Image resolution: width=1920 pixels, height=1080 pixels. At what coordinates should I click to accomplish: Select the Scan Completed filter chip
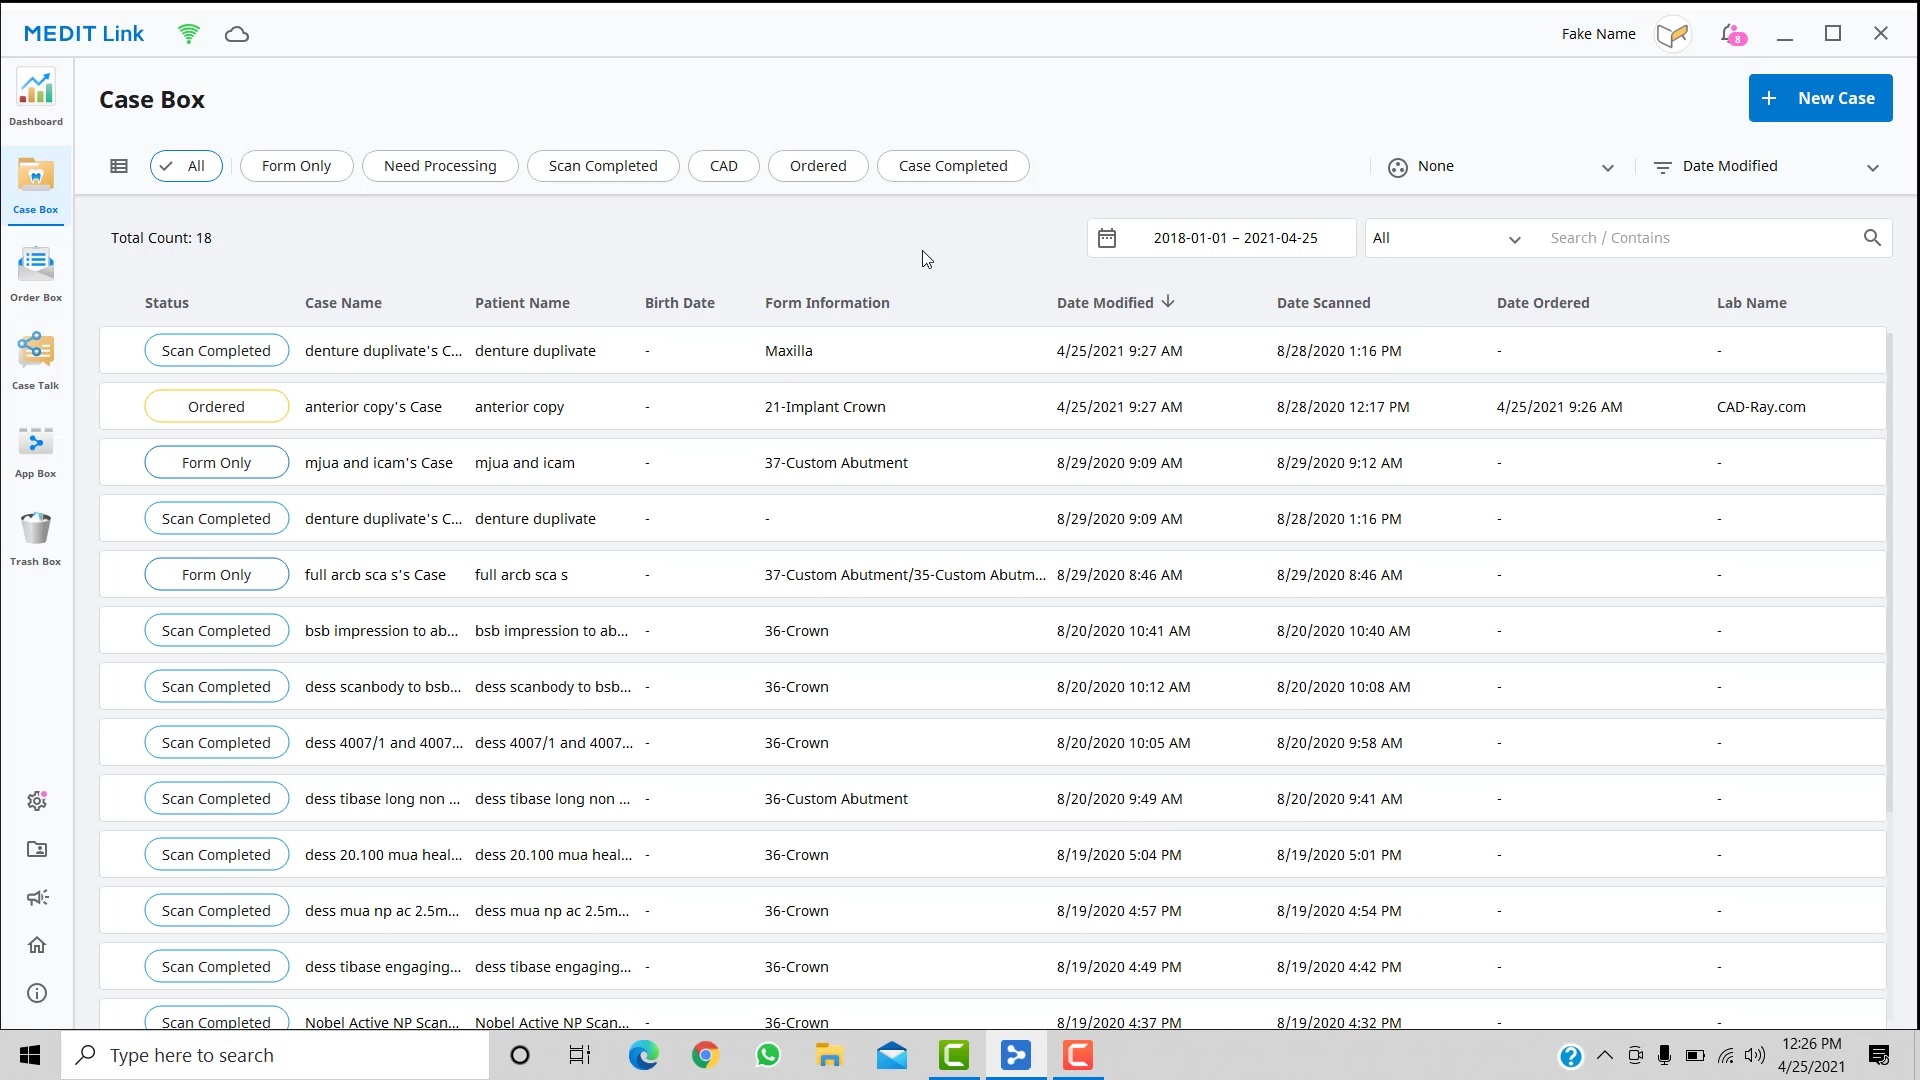603,166
